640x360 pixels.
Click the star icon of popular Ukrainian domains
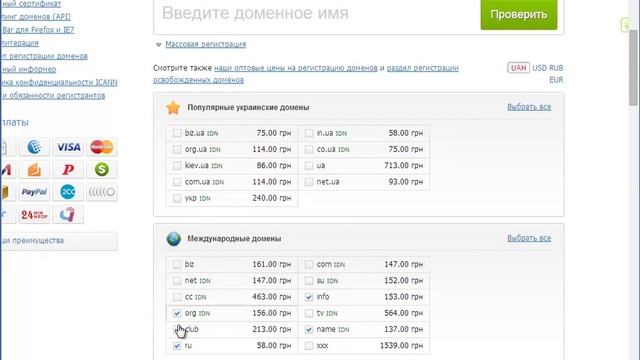pyautogui.click(x=173, y=108)
